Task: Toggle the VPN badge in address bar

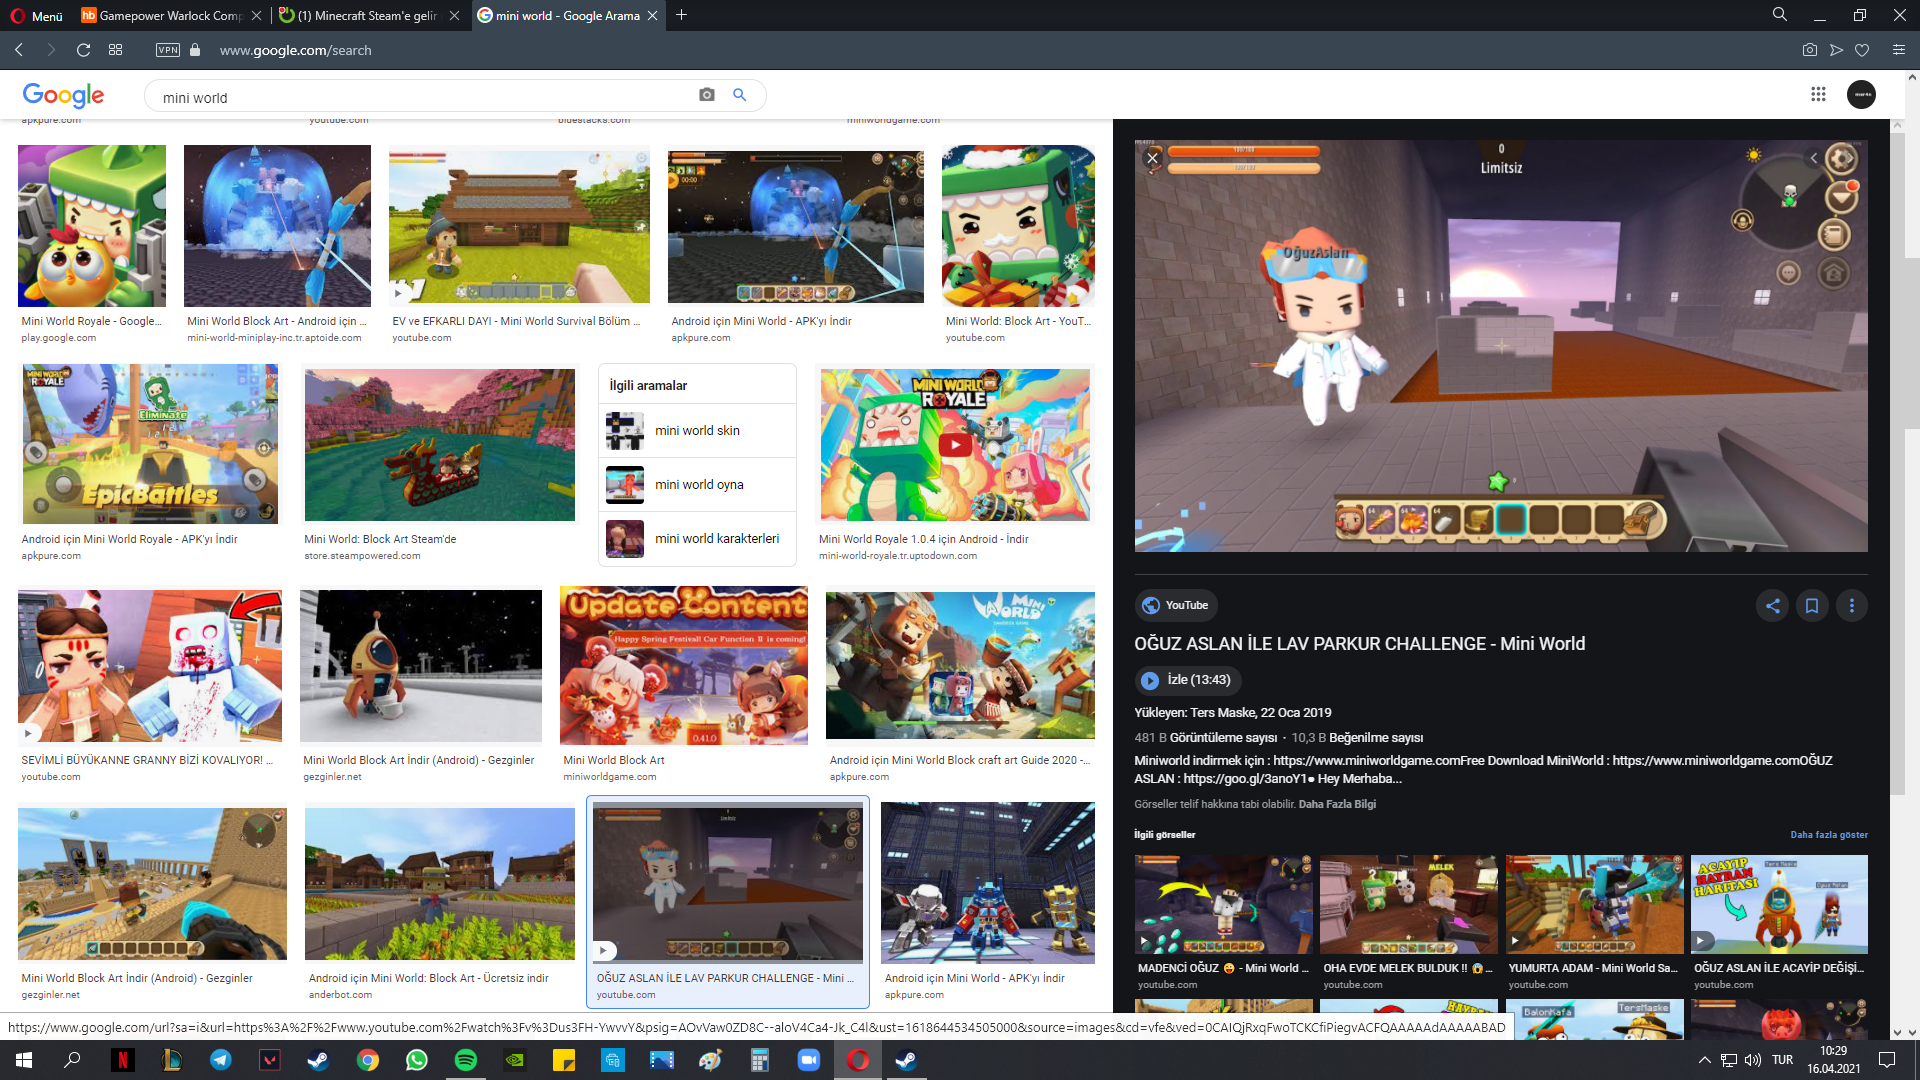Action: (x=168, y=50)
